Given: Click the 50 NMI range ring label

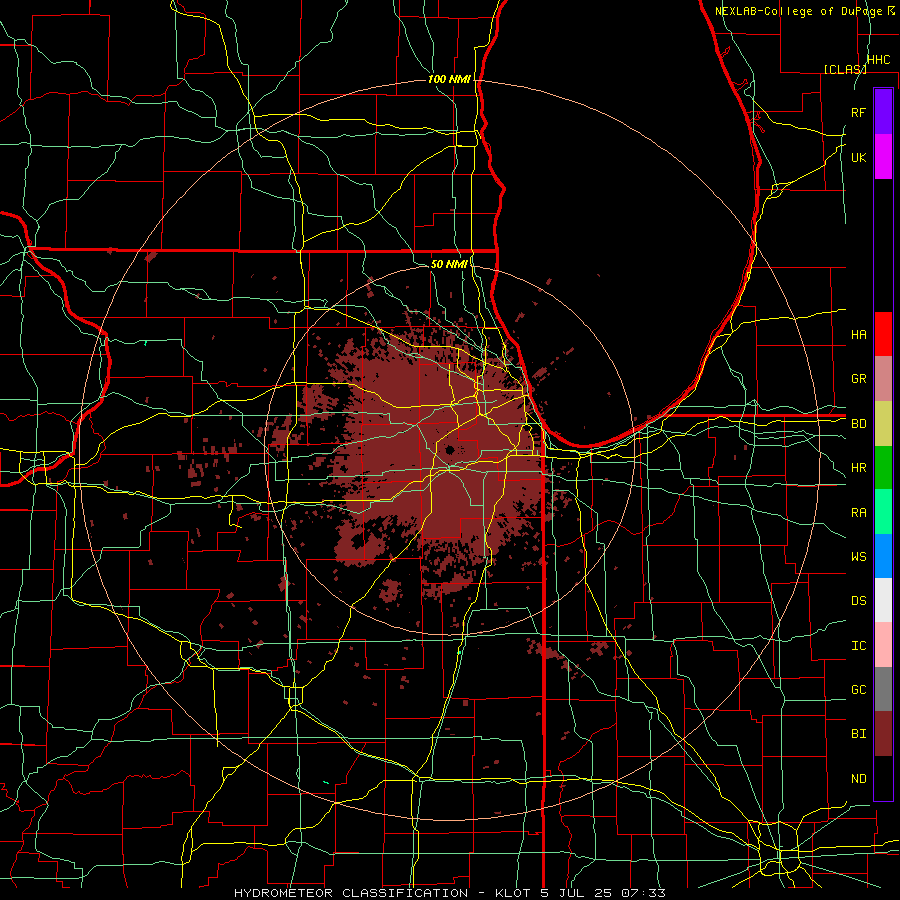Looking at the screenshot, I should (449, 264).
